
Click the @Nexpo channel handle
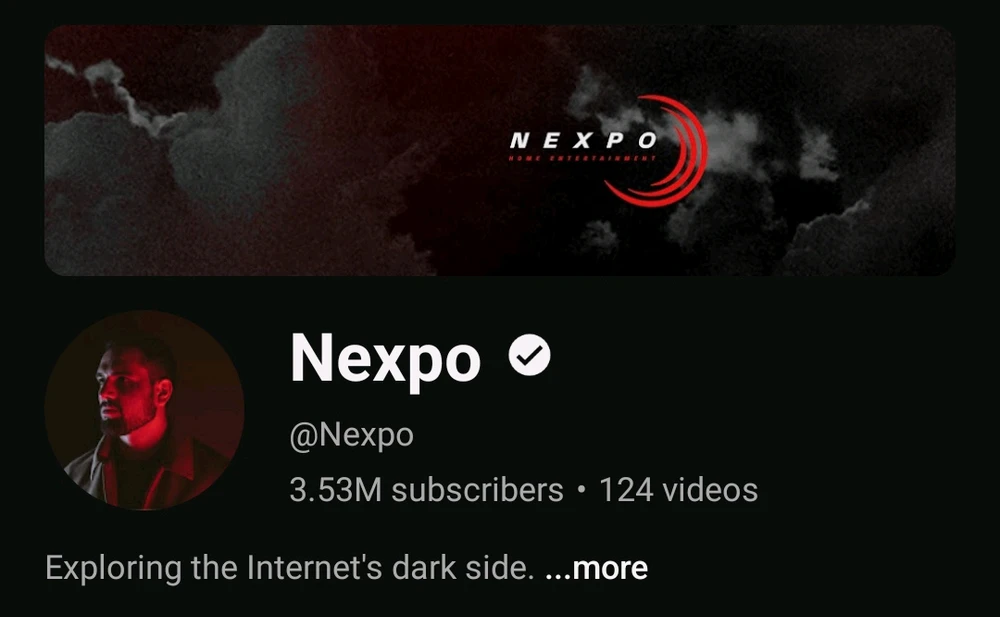coord(351,436)
